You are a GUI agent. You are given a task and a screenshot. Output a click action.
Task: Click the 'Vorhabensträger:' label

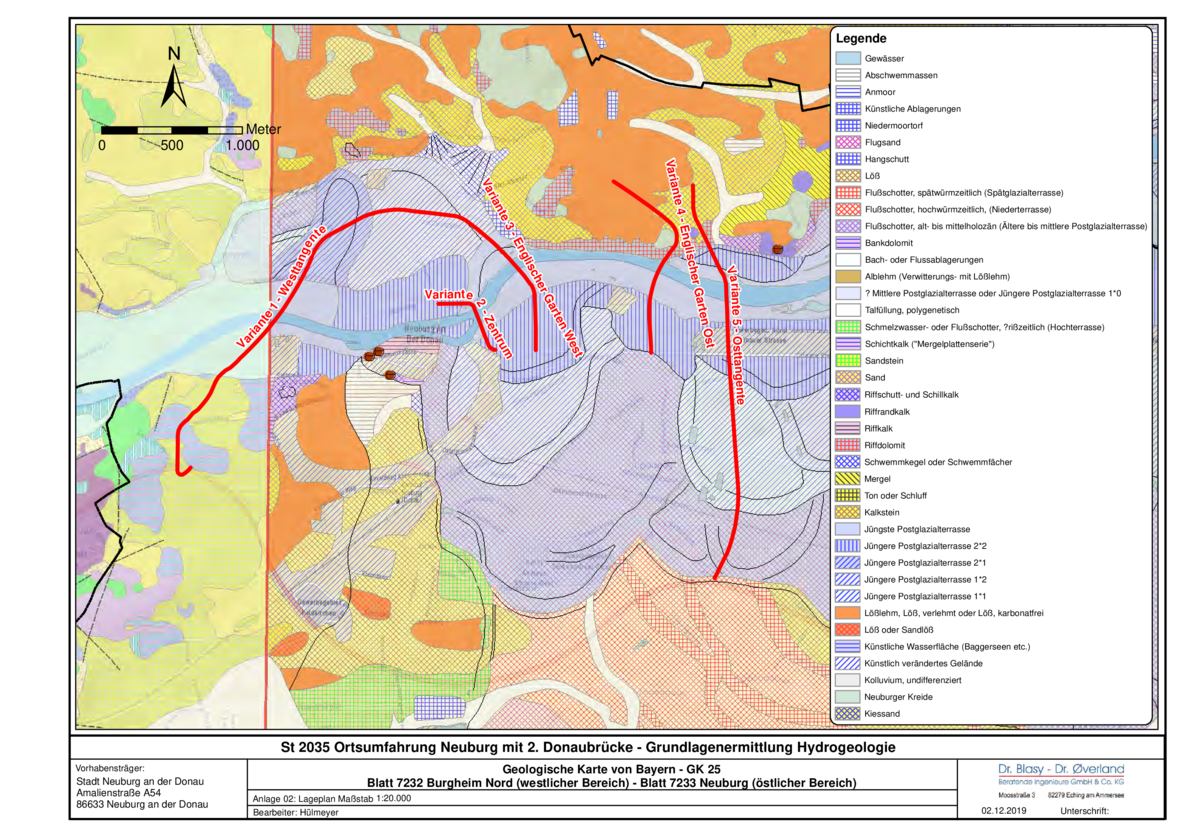[110, 769]
